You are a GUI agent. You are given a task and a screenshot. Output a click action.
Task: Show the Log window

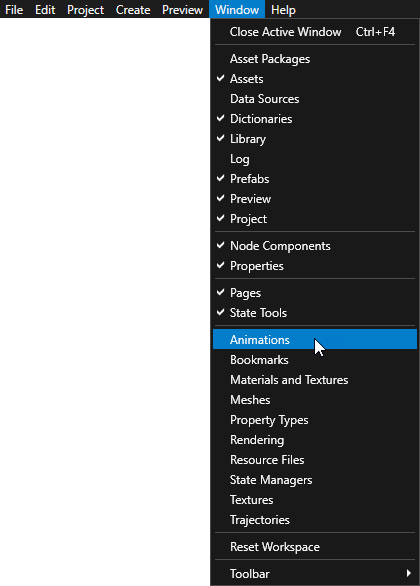[315, 159]
